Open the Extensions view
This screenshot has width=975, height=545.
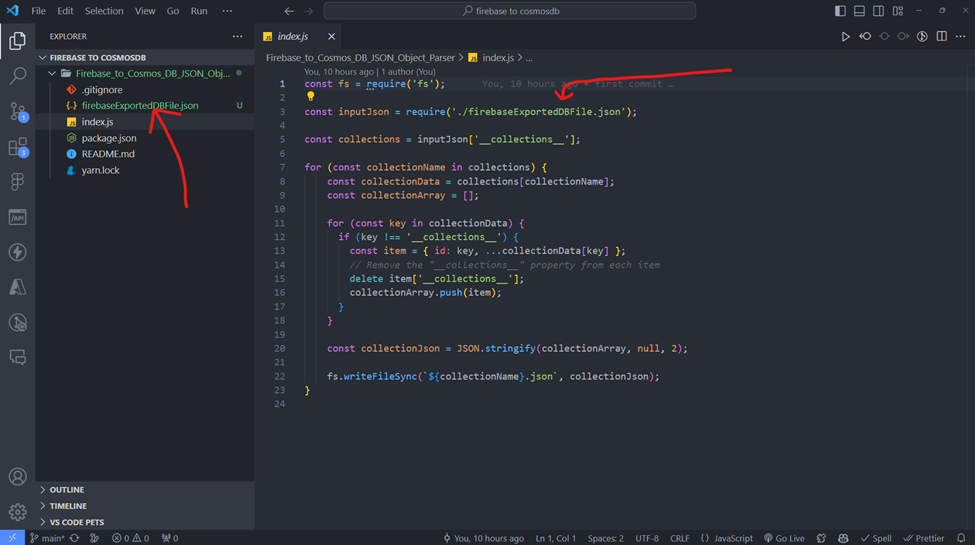click(x=17, y=147)
